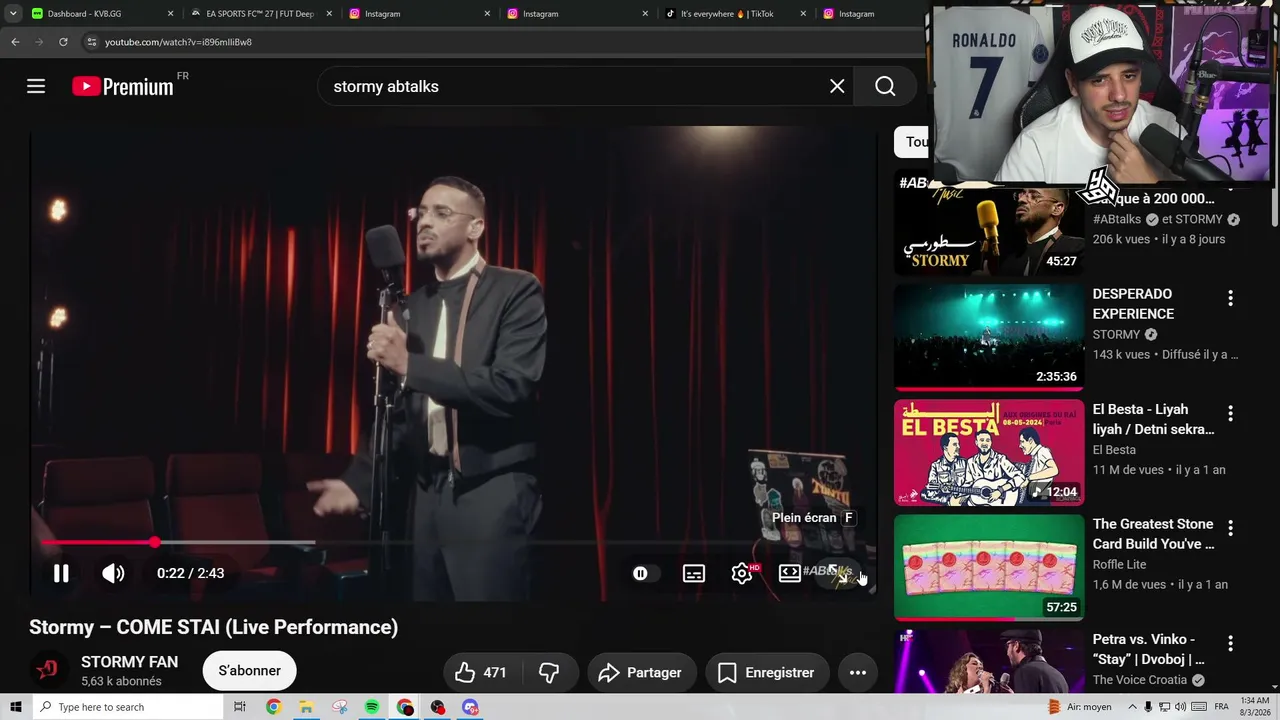Go to the YouTube Premium home logo

tap(123, 87)
